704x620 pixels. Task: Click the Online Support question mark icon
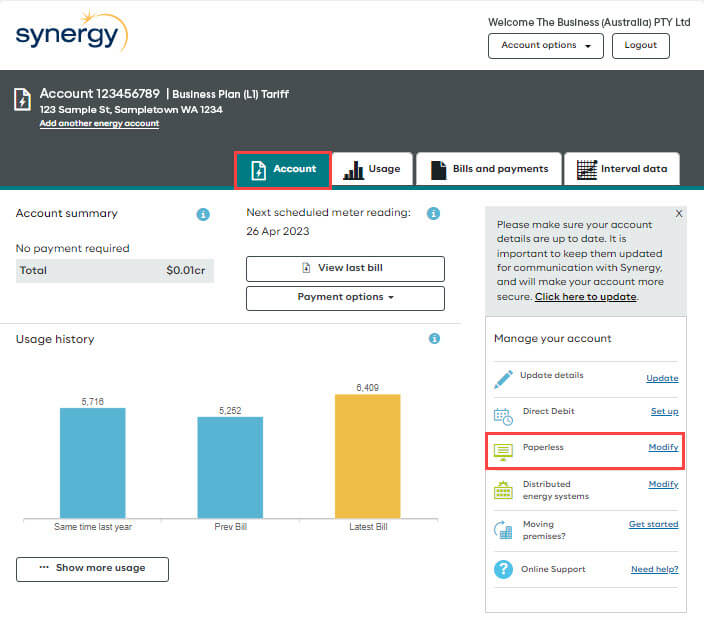point(503,569)
